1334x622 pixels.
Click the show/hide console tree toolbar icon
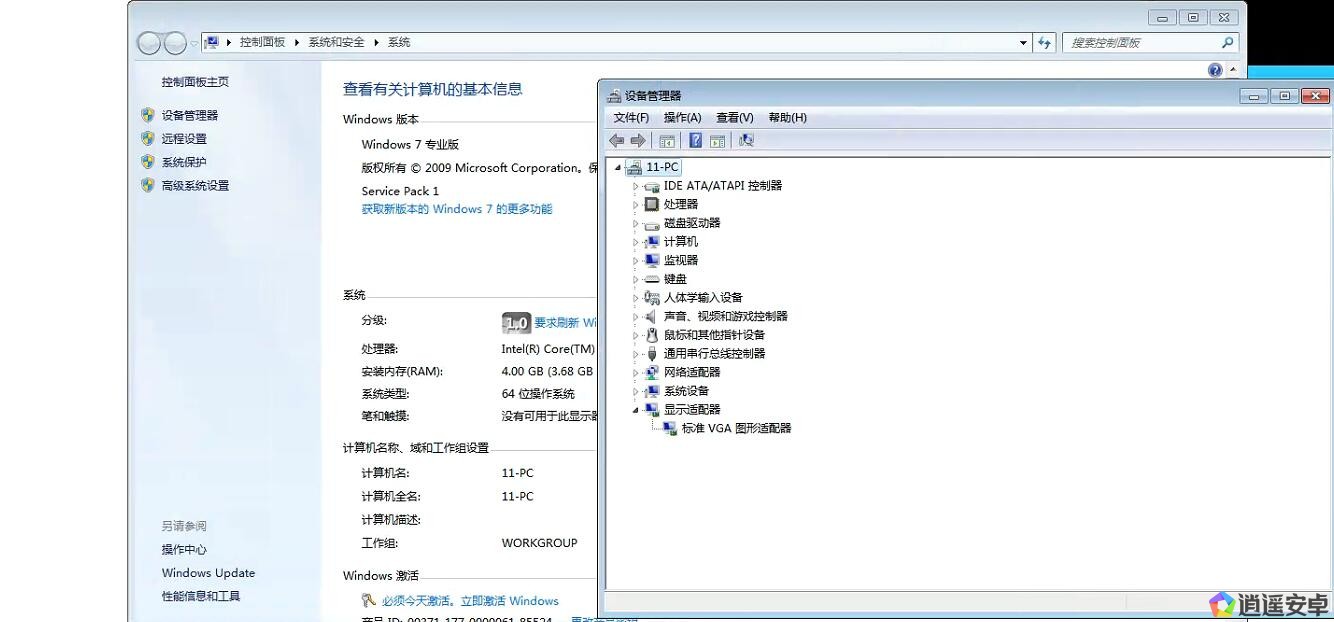[667, 141]
